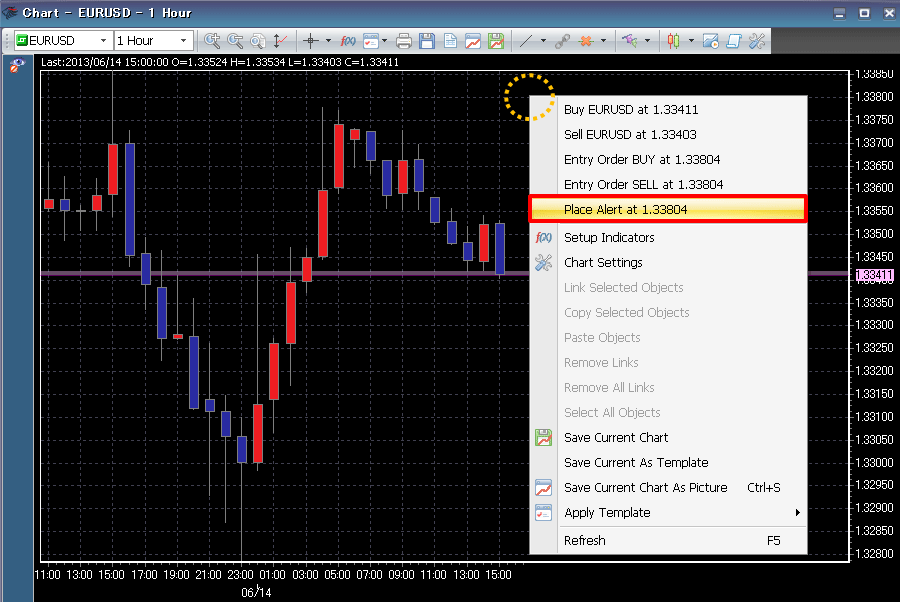Select Save Current Chart As Picture
This screenshot has height=602, width=900.
tap(668, 488)
